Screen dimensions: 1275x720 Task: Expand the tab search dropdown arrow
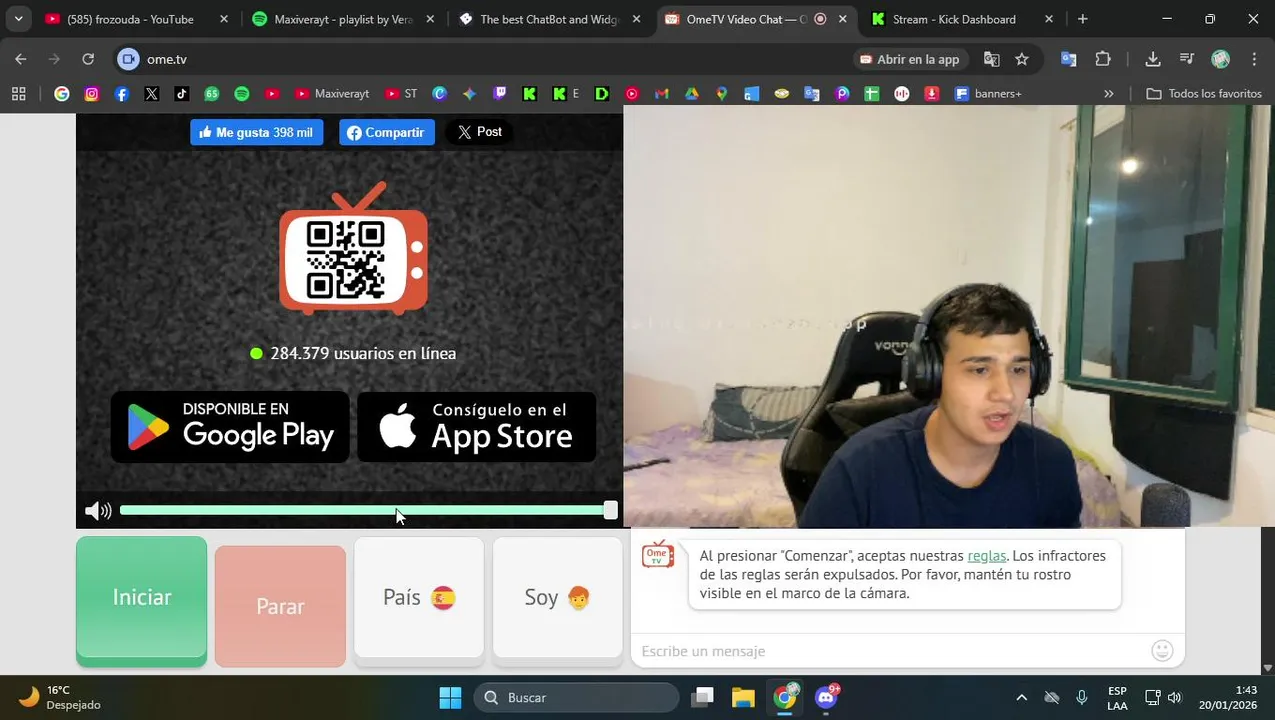[18, 19]
